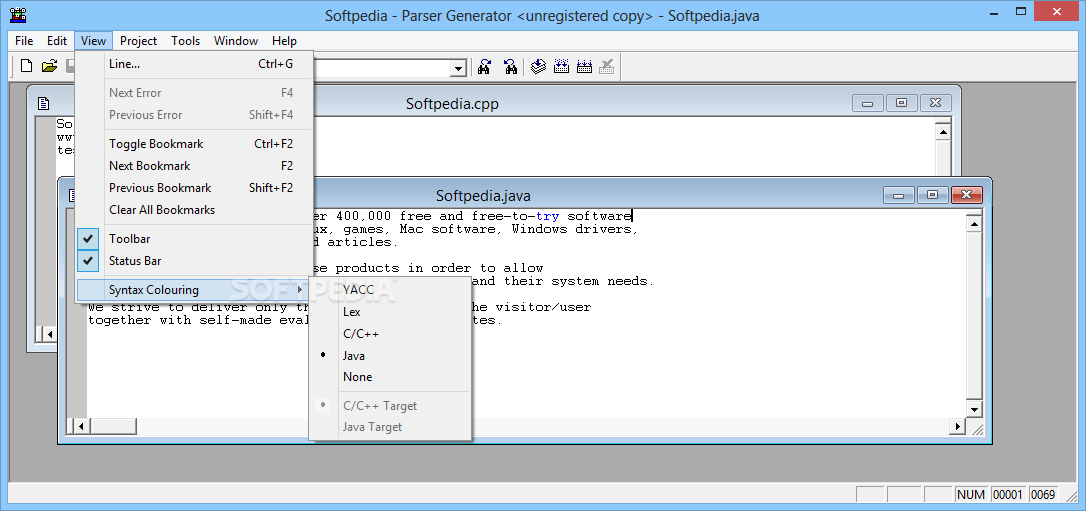
Task: Click Softpedia.cpp window document icon
Action: coord(43,104)
